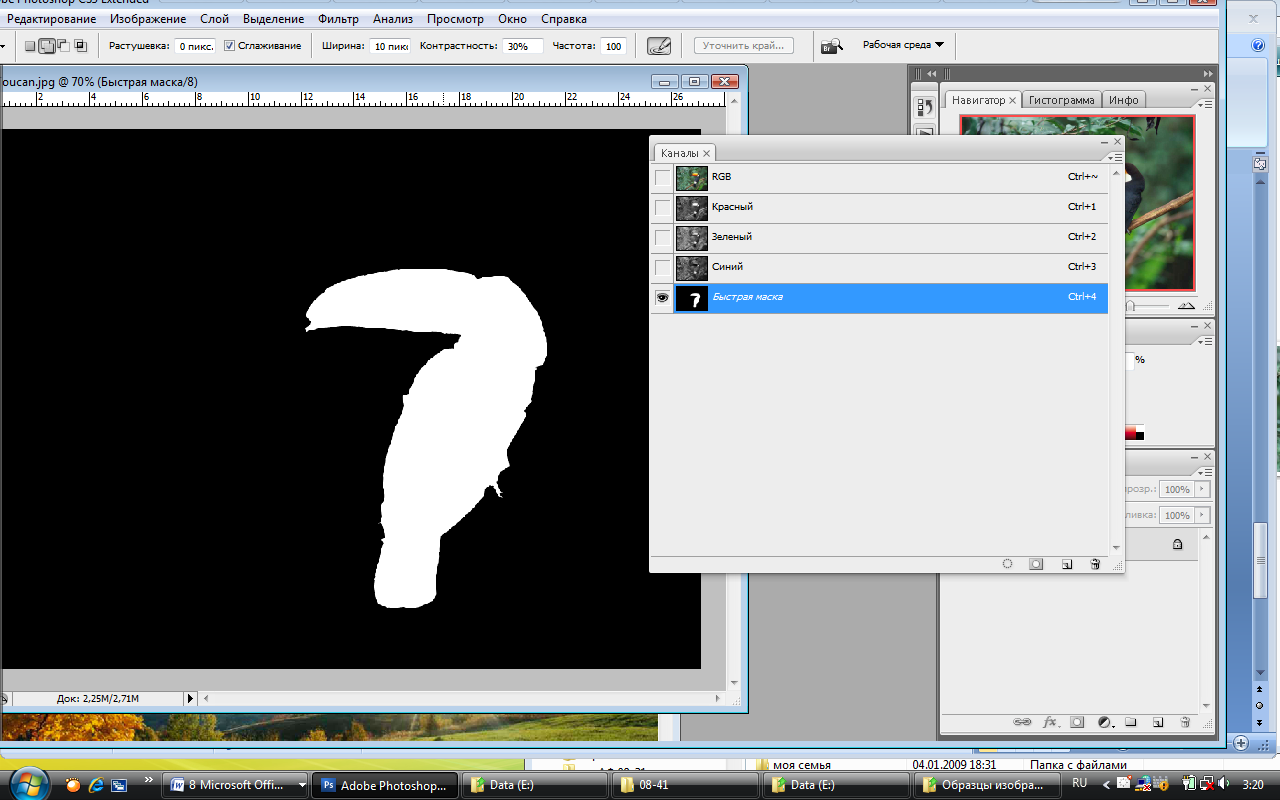1280x800 pixels.
Task: Switch to the Гистограмма tab
Action: pos(1062,100)
